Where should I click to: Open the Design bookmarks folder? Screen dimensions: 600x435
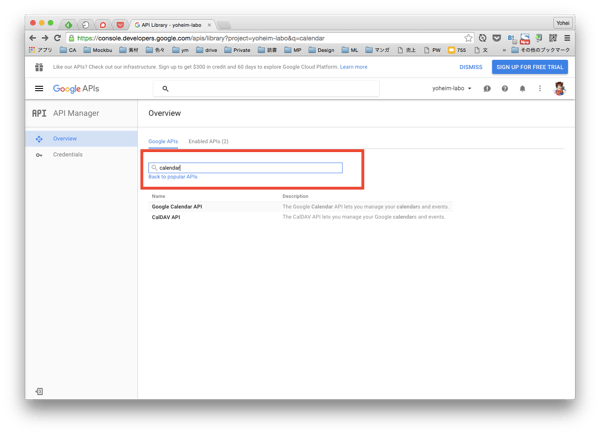(321, 50)
